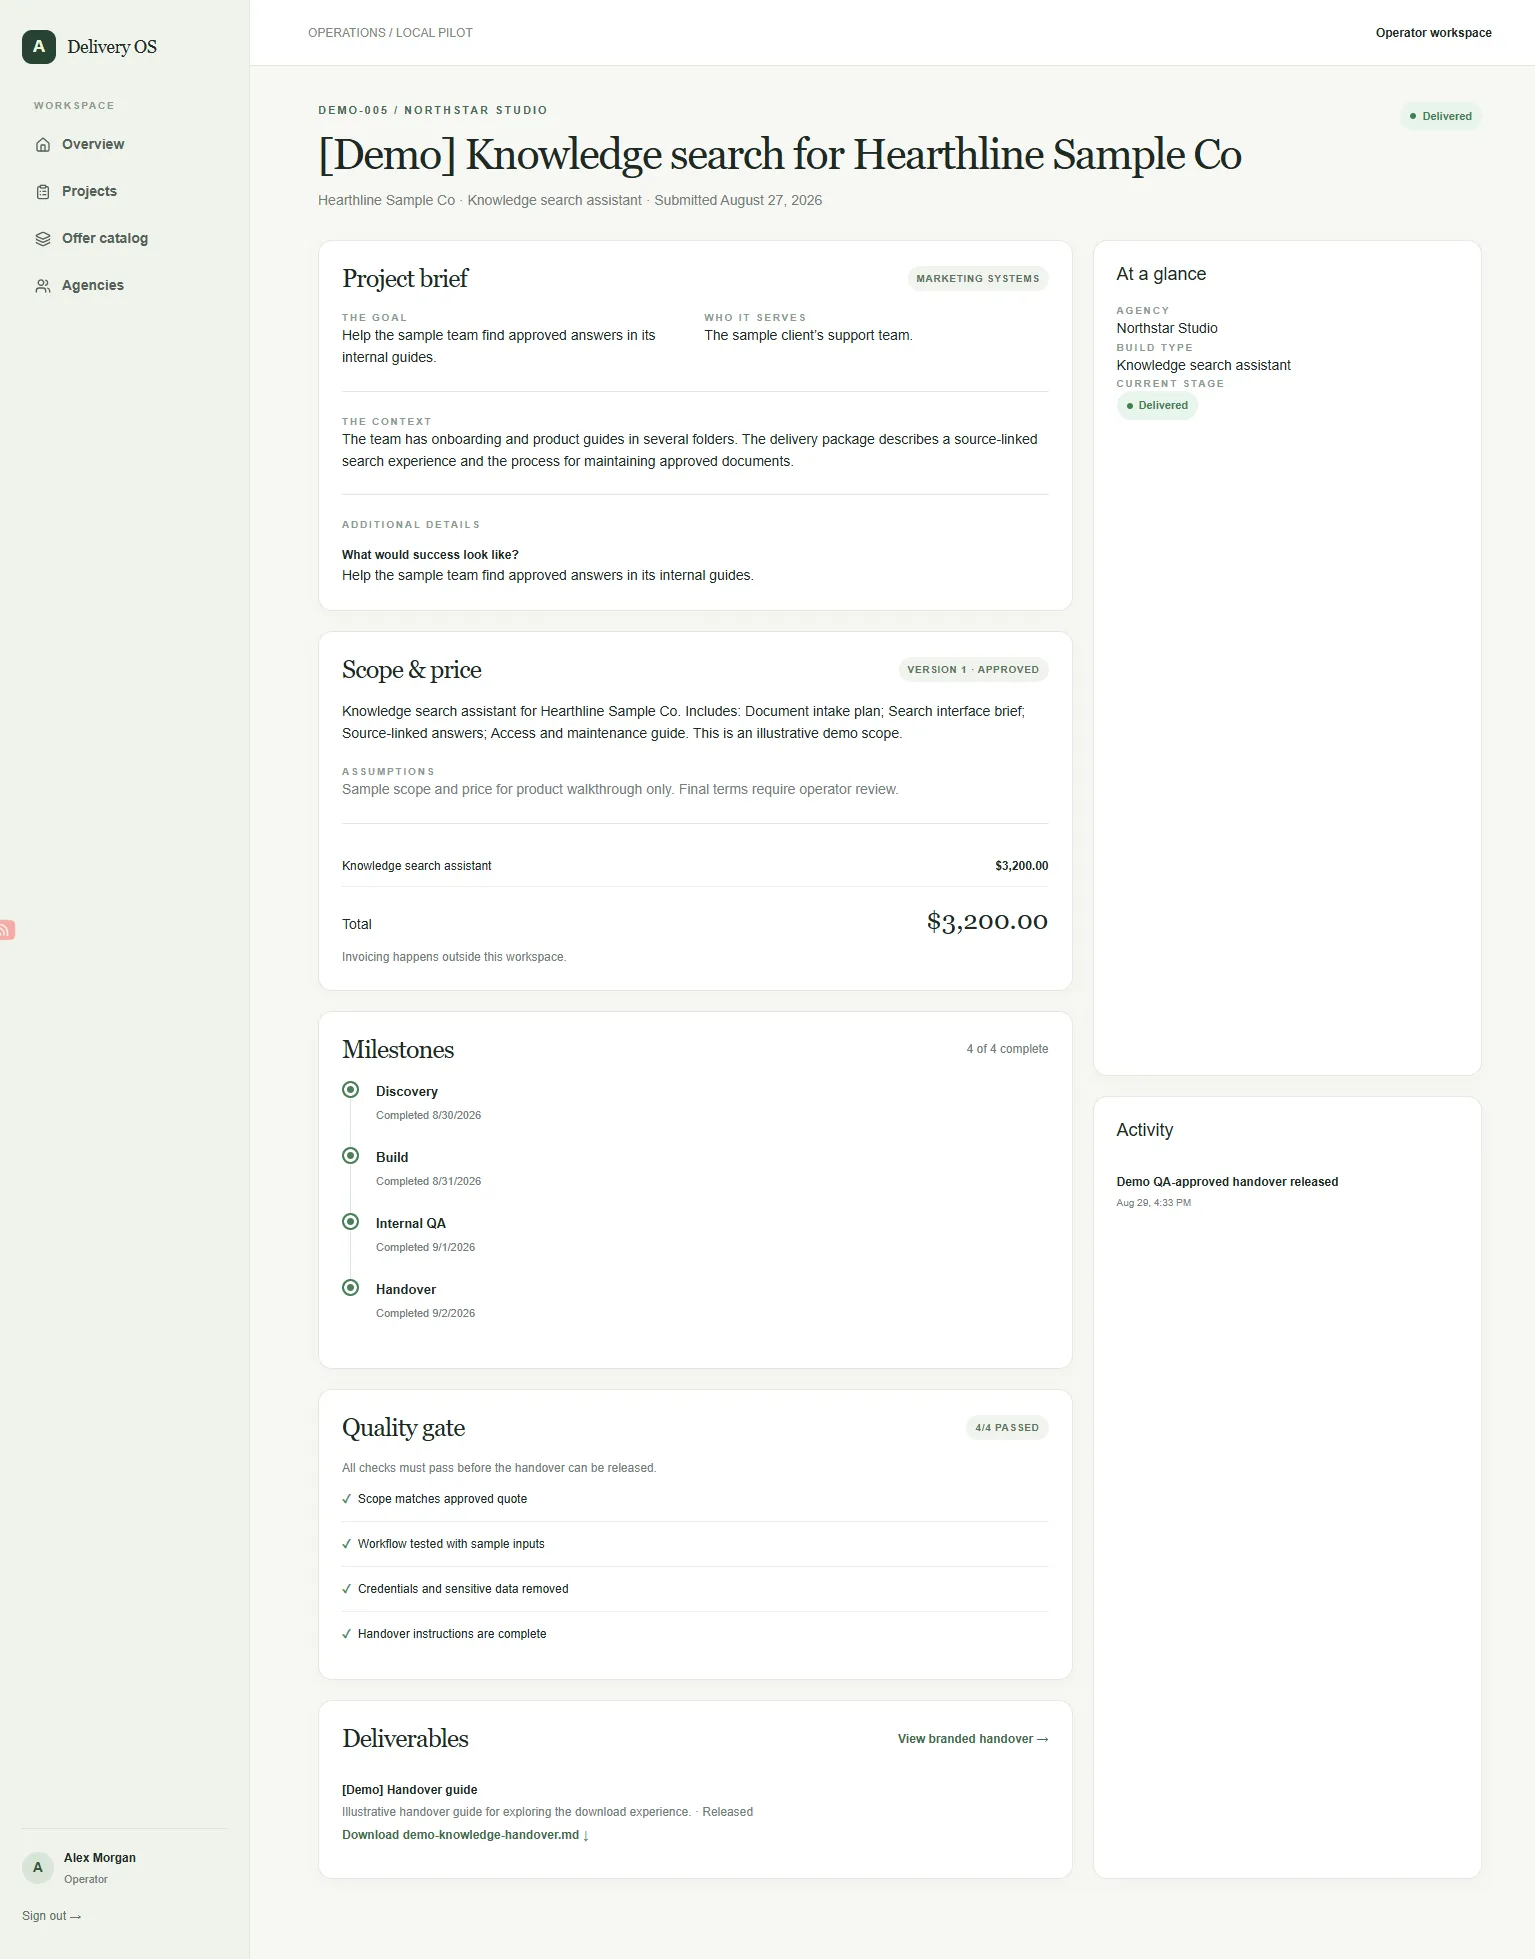Click the Delivered status badge in the header
The height and width of the screenshot is (1959, 1535).
coord(1440,116)
